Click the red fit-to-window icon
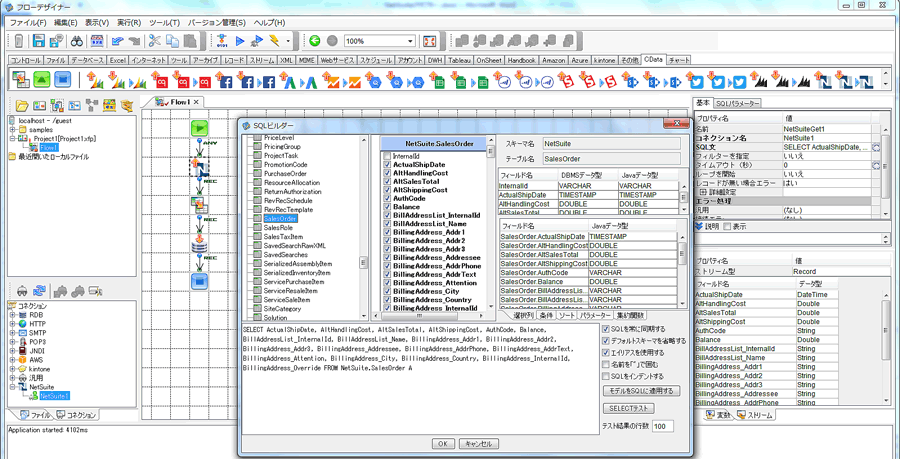 (x=428, y=41)
